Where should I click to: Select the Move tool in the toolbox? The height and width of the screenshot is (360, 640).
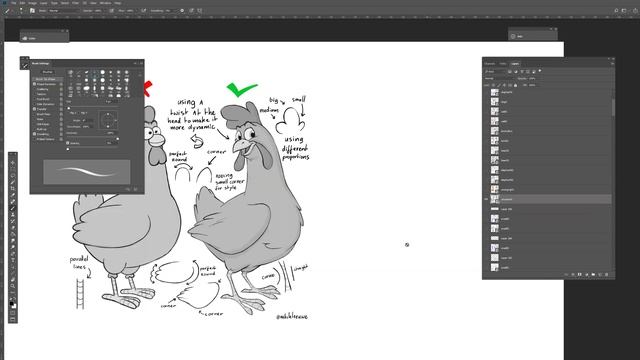pyautogui.click(x=13, y=163)
